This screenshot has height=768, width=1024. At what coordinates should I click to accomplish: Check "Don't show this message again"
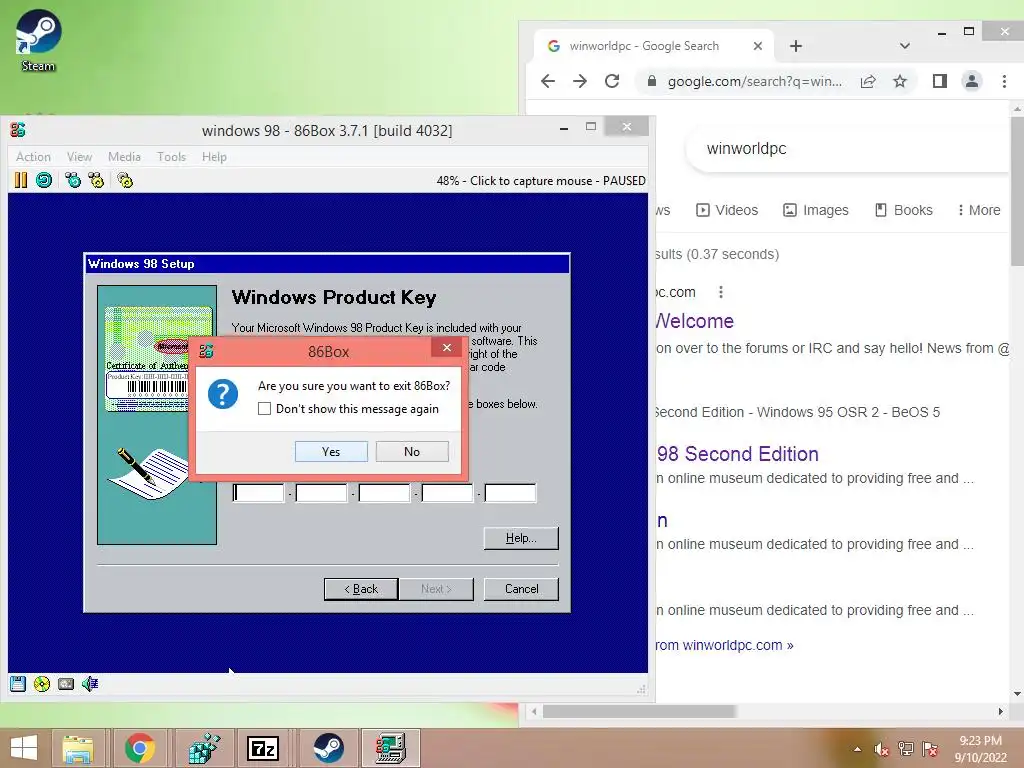(x=264, y=409)
